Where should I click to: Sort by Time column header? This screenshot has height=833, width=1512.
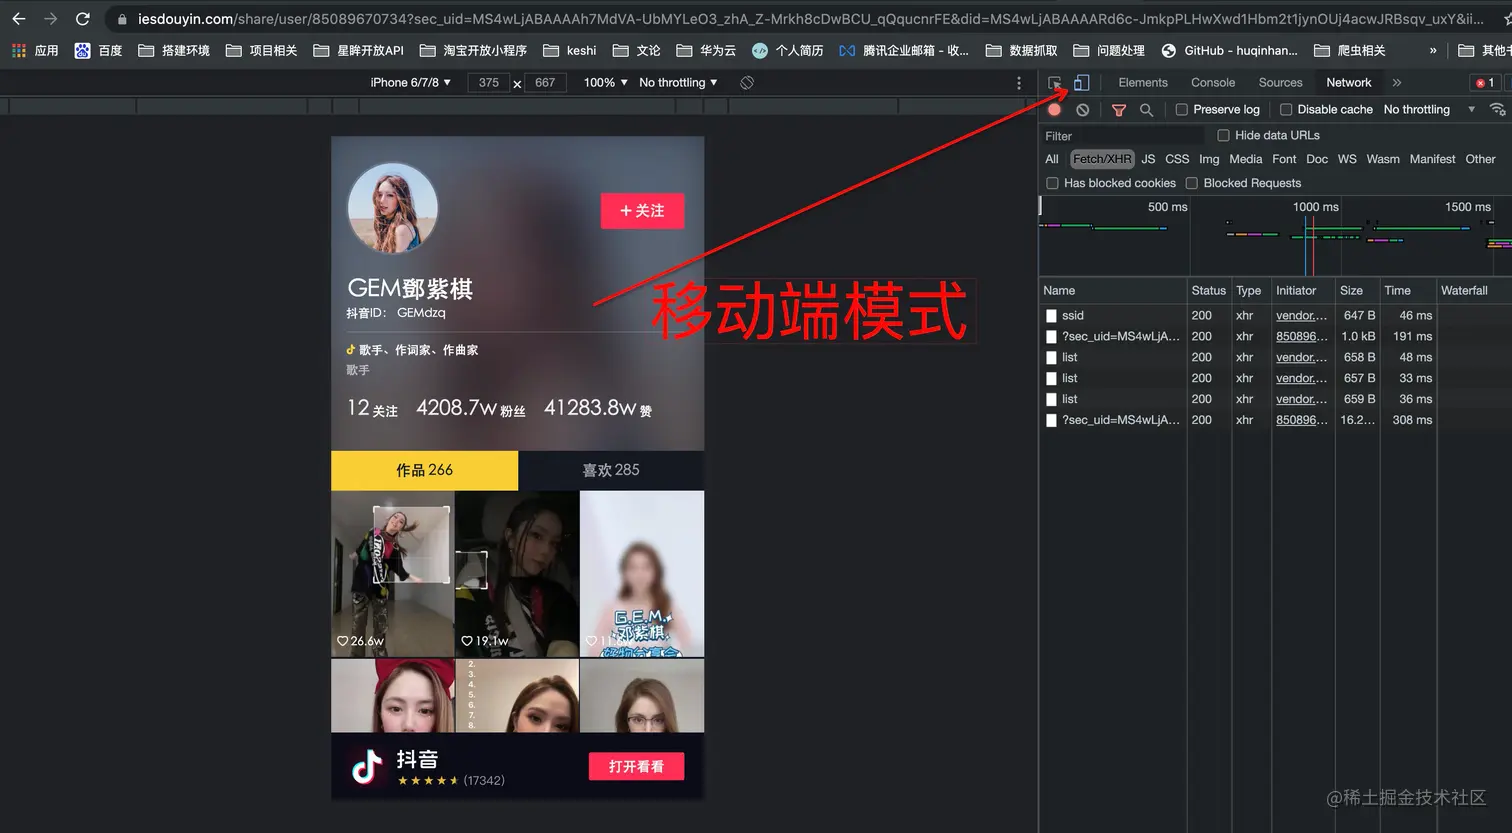point(1407,290)
